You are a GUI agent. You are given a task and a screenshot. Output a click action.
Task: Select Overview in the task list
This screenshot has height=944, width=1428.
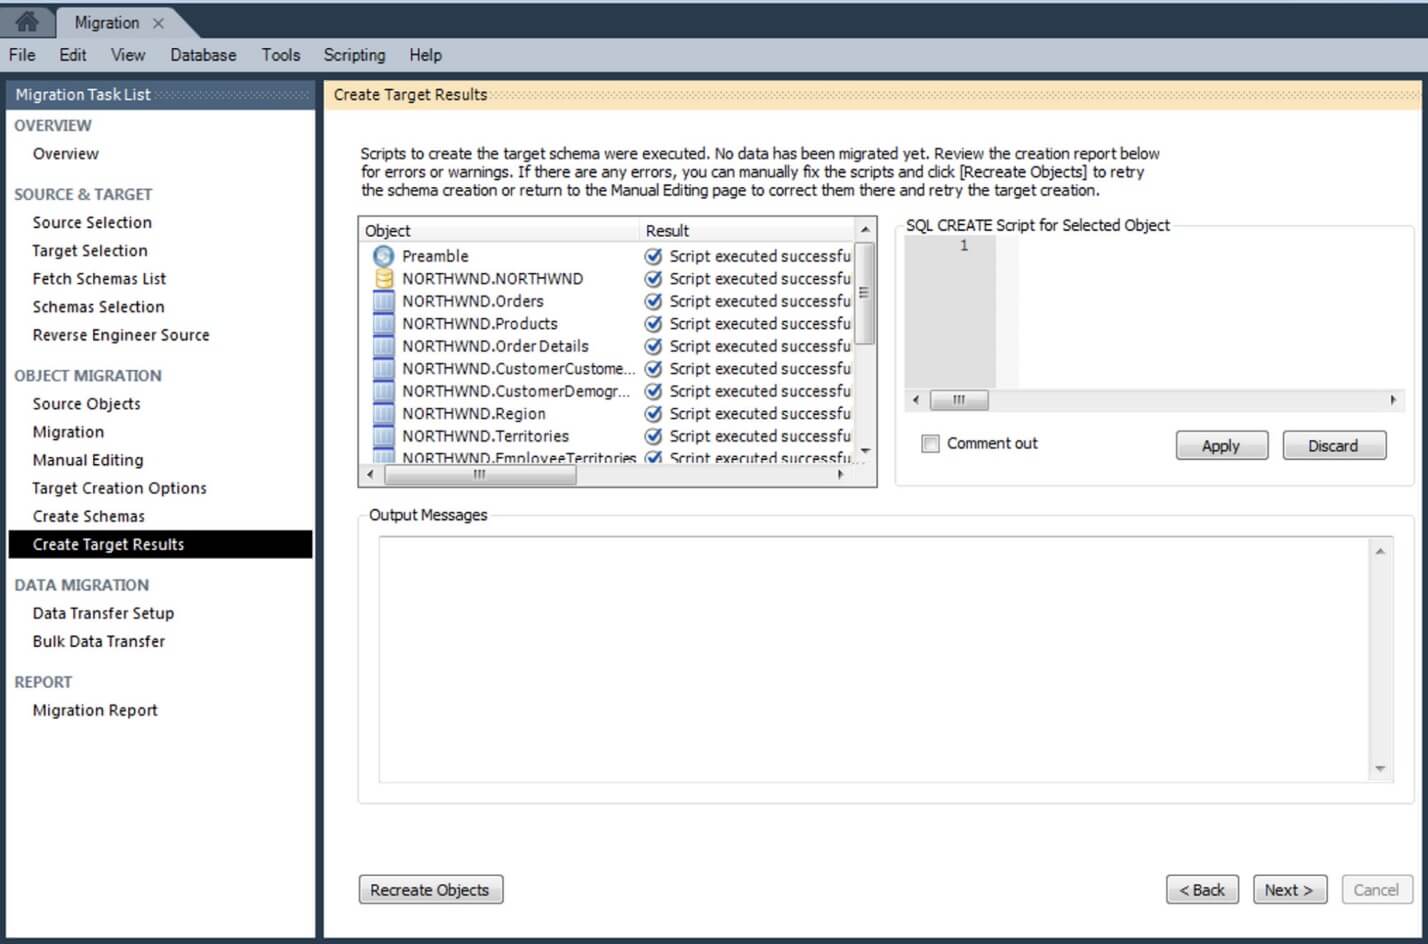(66, 154)
